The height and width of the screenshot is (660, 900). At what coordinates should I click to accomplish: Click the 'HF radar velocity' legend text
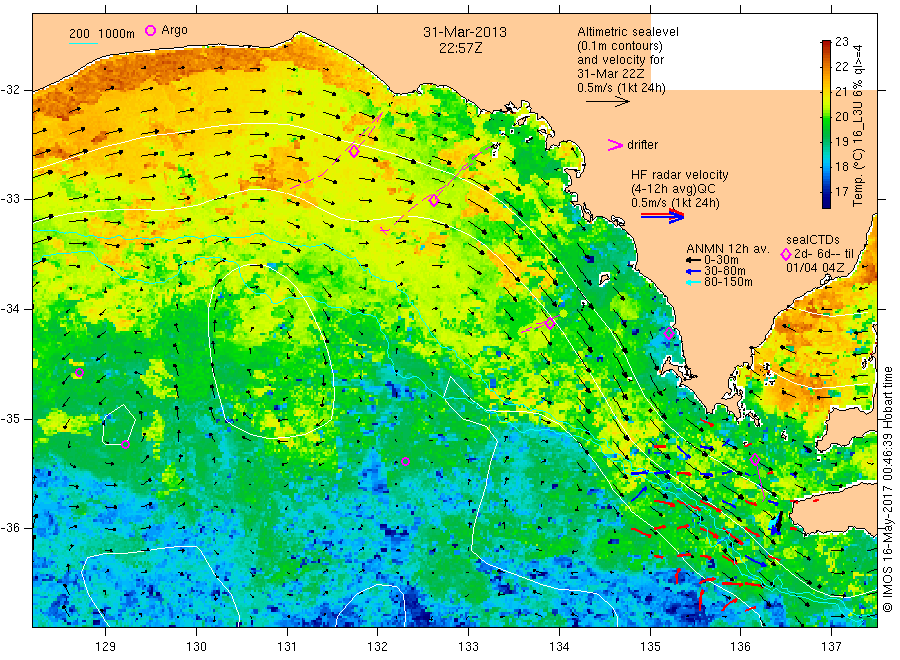(x=680, y=174)
